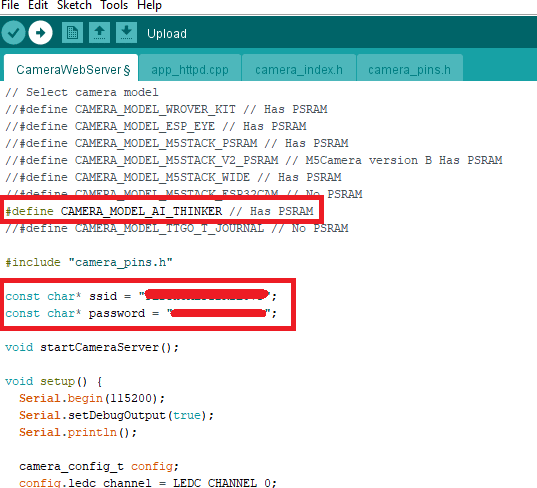Place cursor on the CAMERA_MODEL_WROVER_KIT comment line
Viewport: 537px width, 488px height.
pyautogui.click(x=166, y=109)
